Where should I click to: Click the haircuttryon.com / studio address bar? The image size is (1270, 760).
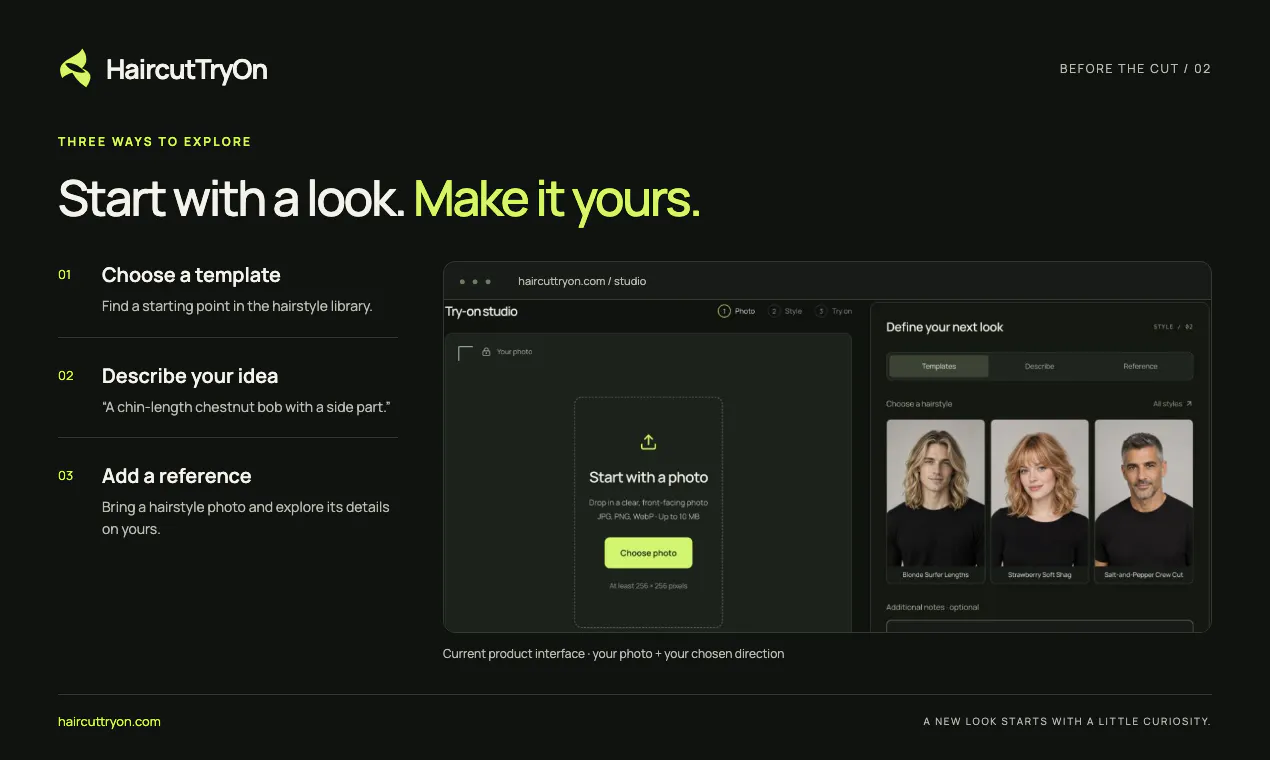582,281
